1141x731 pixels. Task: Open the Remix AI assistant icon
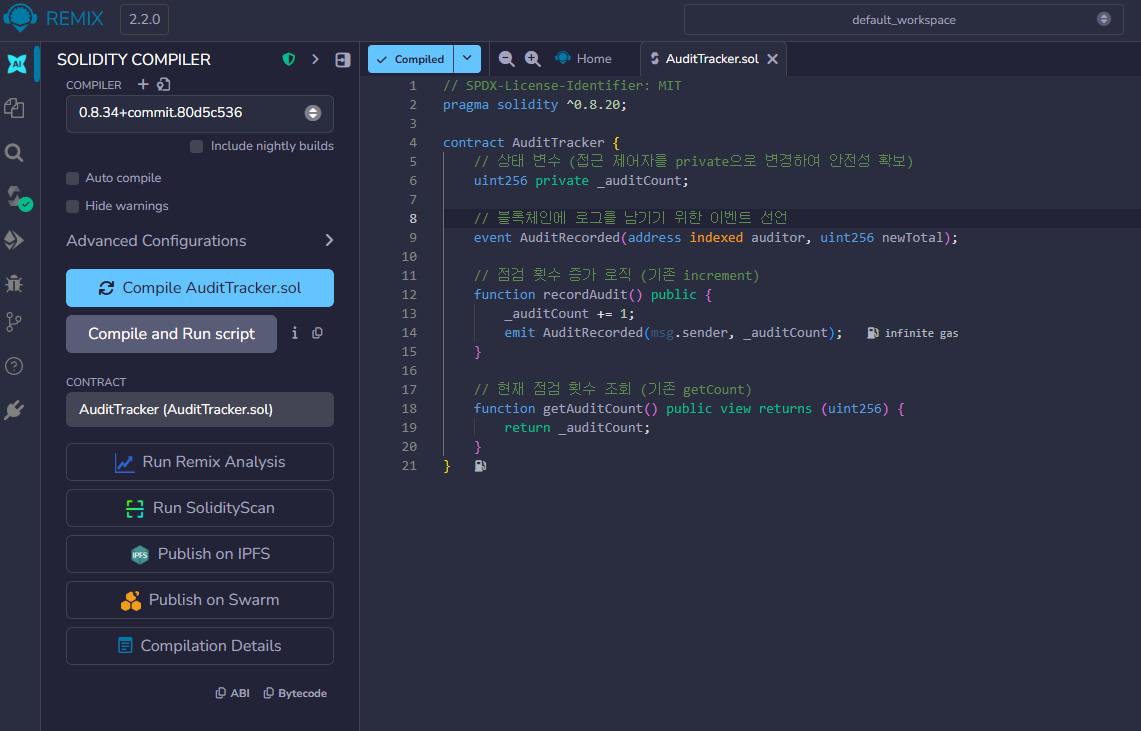(x=17, y=64)
